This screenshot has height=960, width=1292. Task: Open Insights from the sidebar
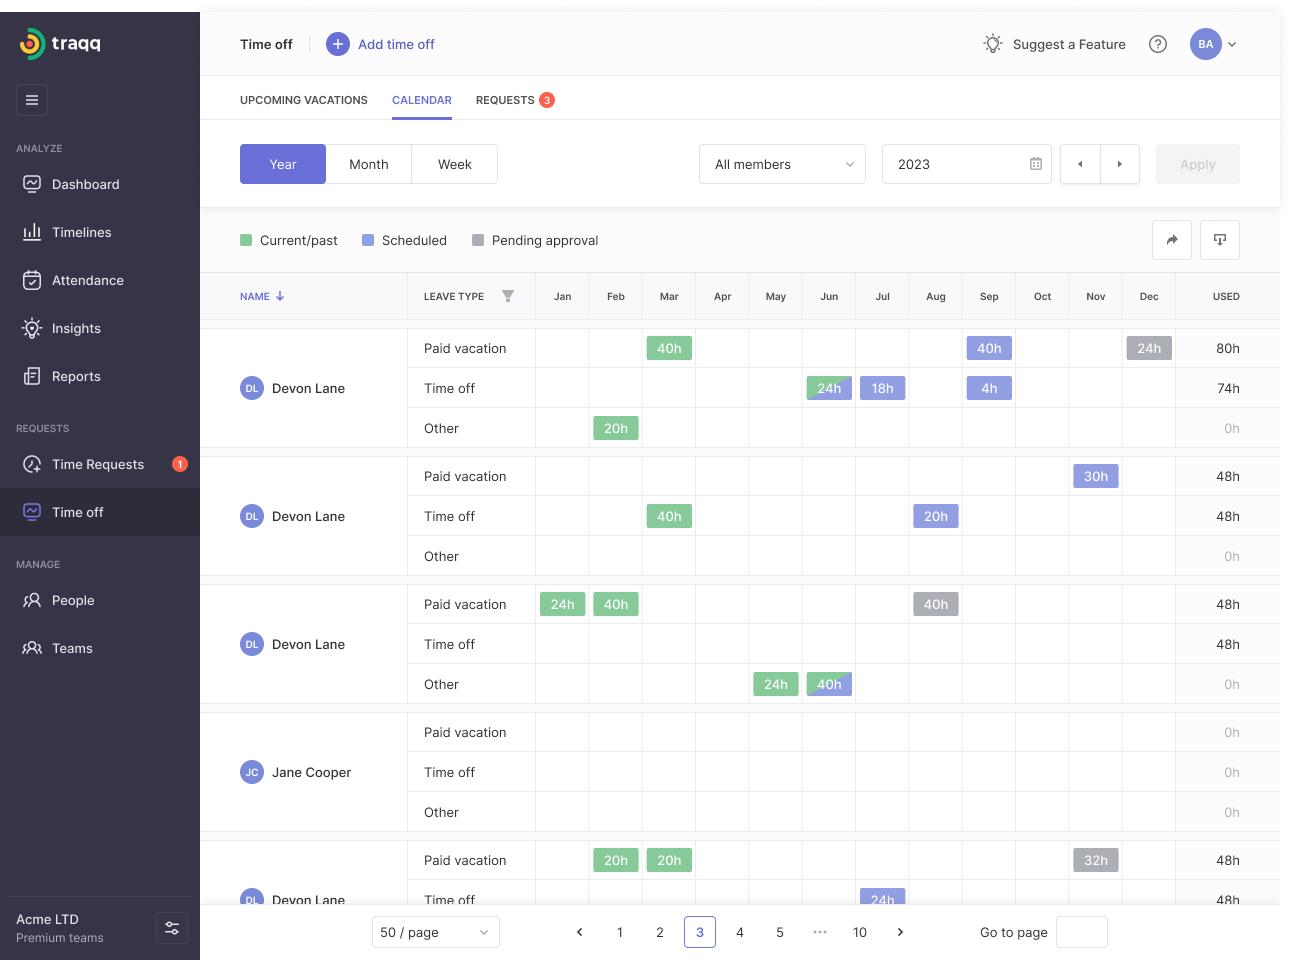[x=76, y=328]
